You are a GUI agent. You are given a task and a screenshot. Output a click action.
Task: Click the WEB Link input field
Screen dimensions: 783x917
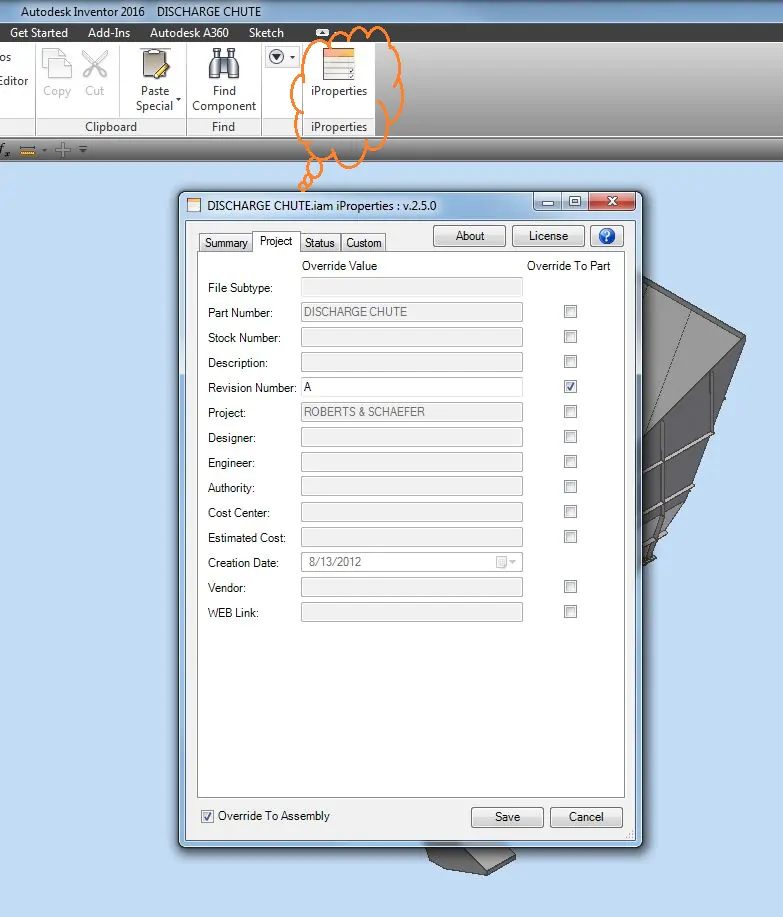coord(412,612)
